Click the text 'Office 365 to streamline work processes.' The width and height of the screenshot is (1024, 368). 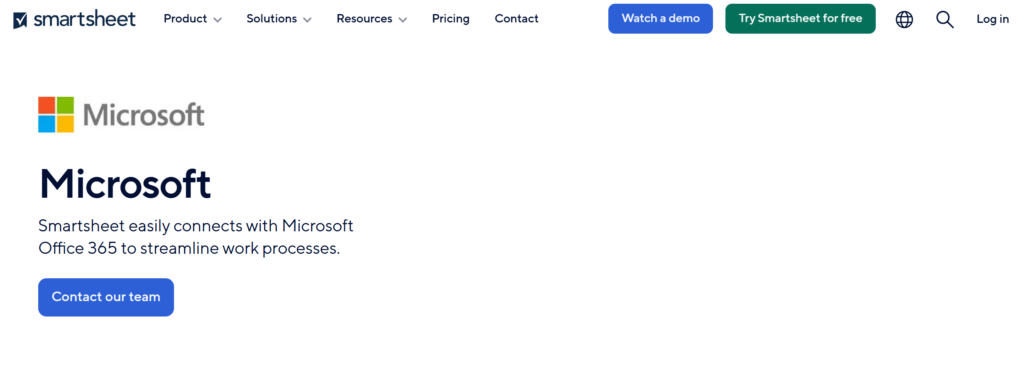click(x=189, y=249)
